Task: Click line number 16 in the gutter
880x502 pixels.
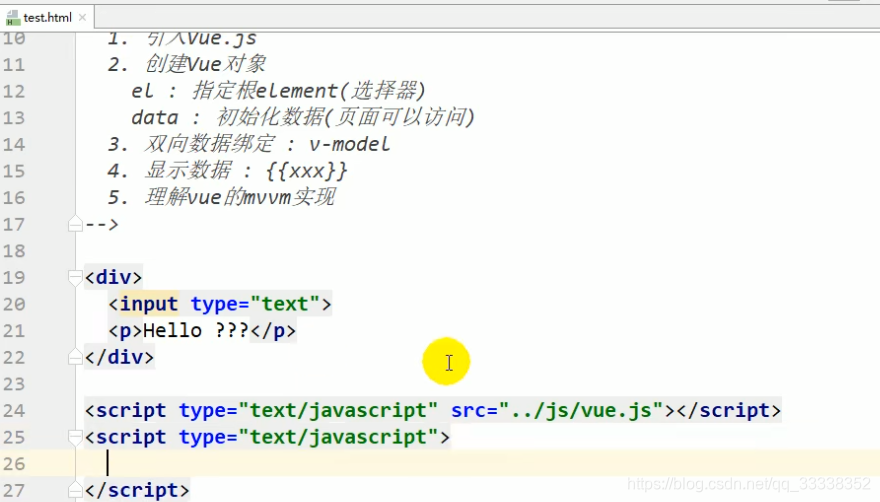Action: click(14, 198)
